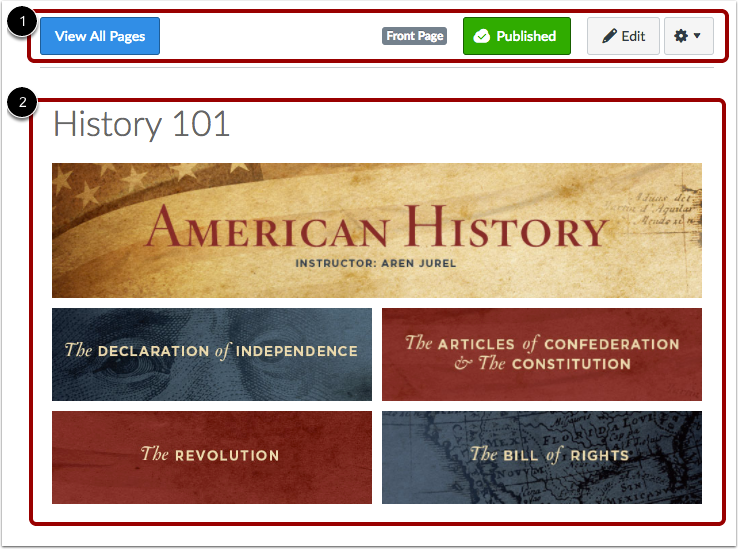Toggle the Published status button

517,36
